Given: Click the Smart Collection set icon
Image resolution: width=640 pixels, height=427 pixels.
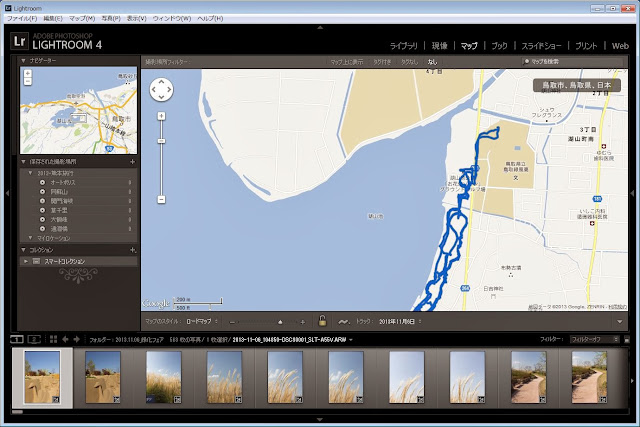Looking at the screenshot, I should [x=36, y=261].
